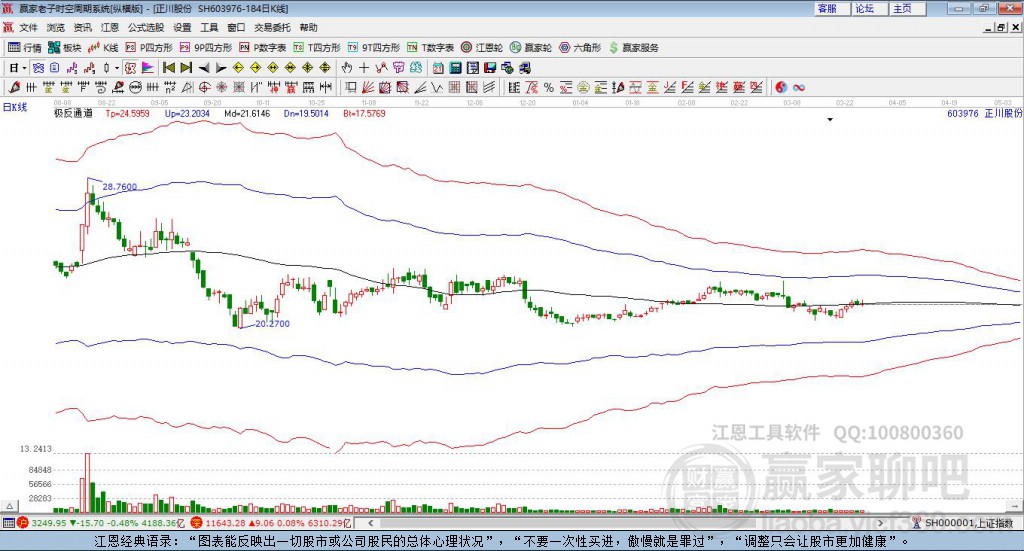This screenshot has height=551, width=1024.
Task: Click the red-blue yin-yang icon
Action: tap(781, 87)
